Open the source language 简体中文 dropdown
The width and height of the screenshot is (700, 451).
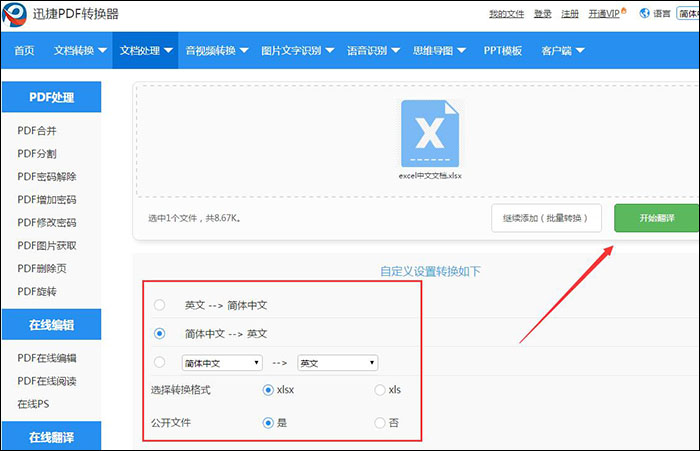click(222, 363)
